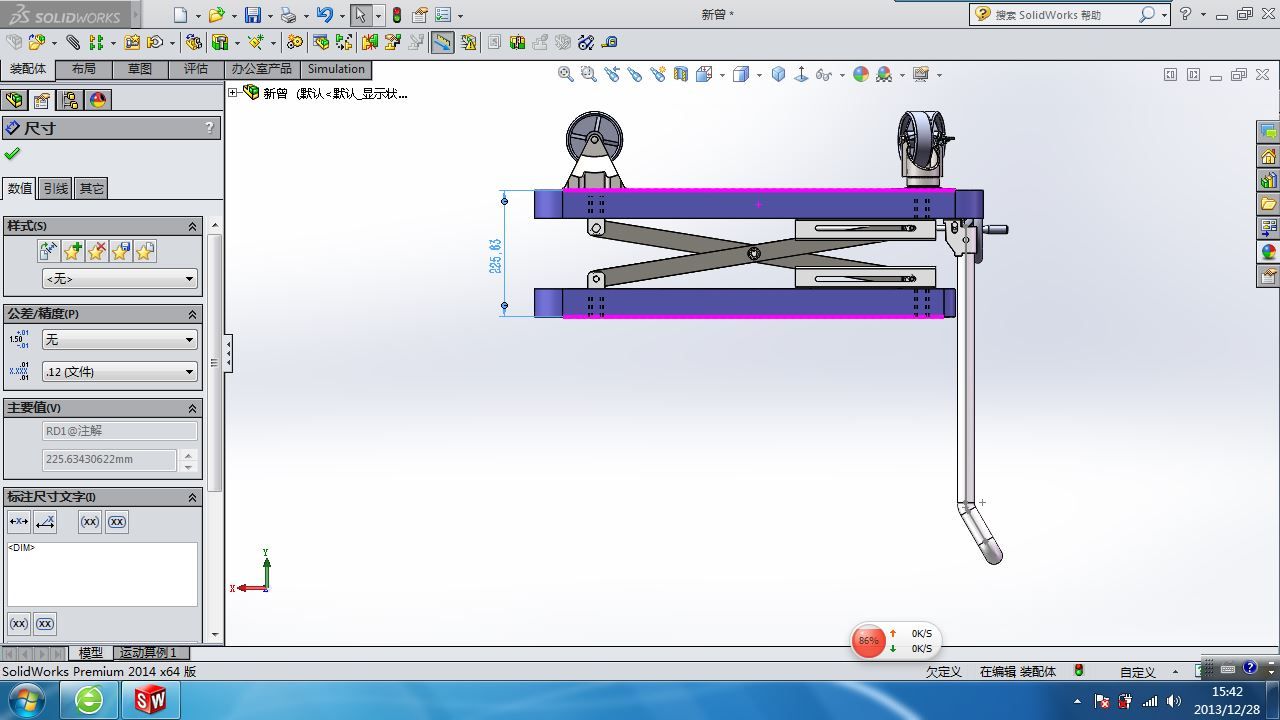Screen dimensions: 1280x720
Task: Click the Edit appearance color sphere icon
Action: click(x=861, y=74)
